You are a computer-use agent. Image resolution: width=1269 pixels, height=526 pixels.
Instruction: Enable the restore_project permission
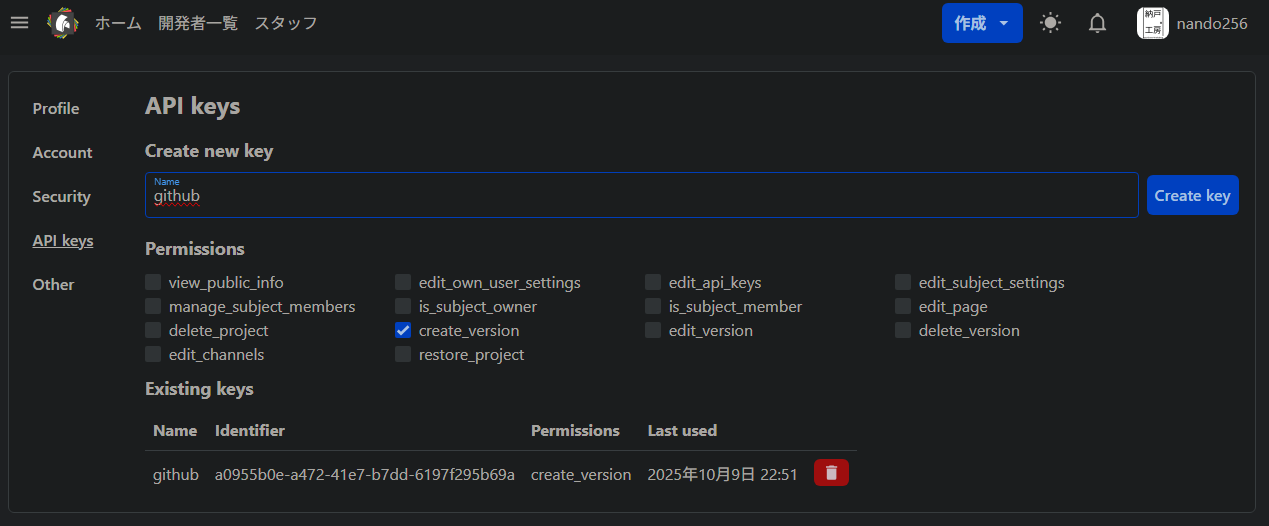pyautogui.click(x=403, y=354)
